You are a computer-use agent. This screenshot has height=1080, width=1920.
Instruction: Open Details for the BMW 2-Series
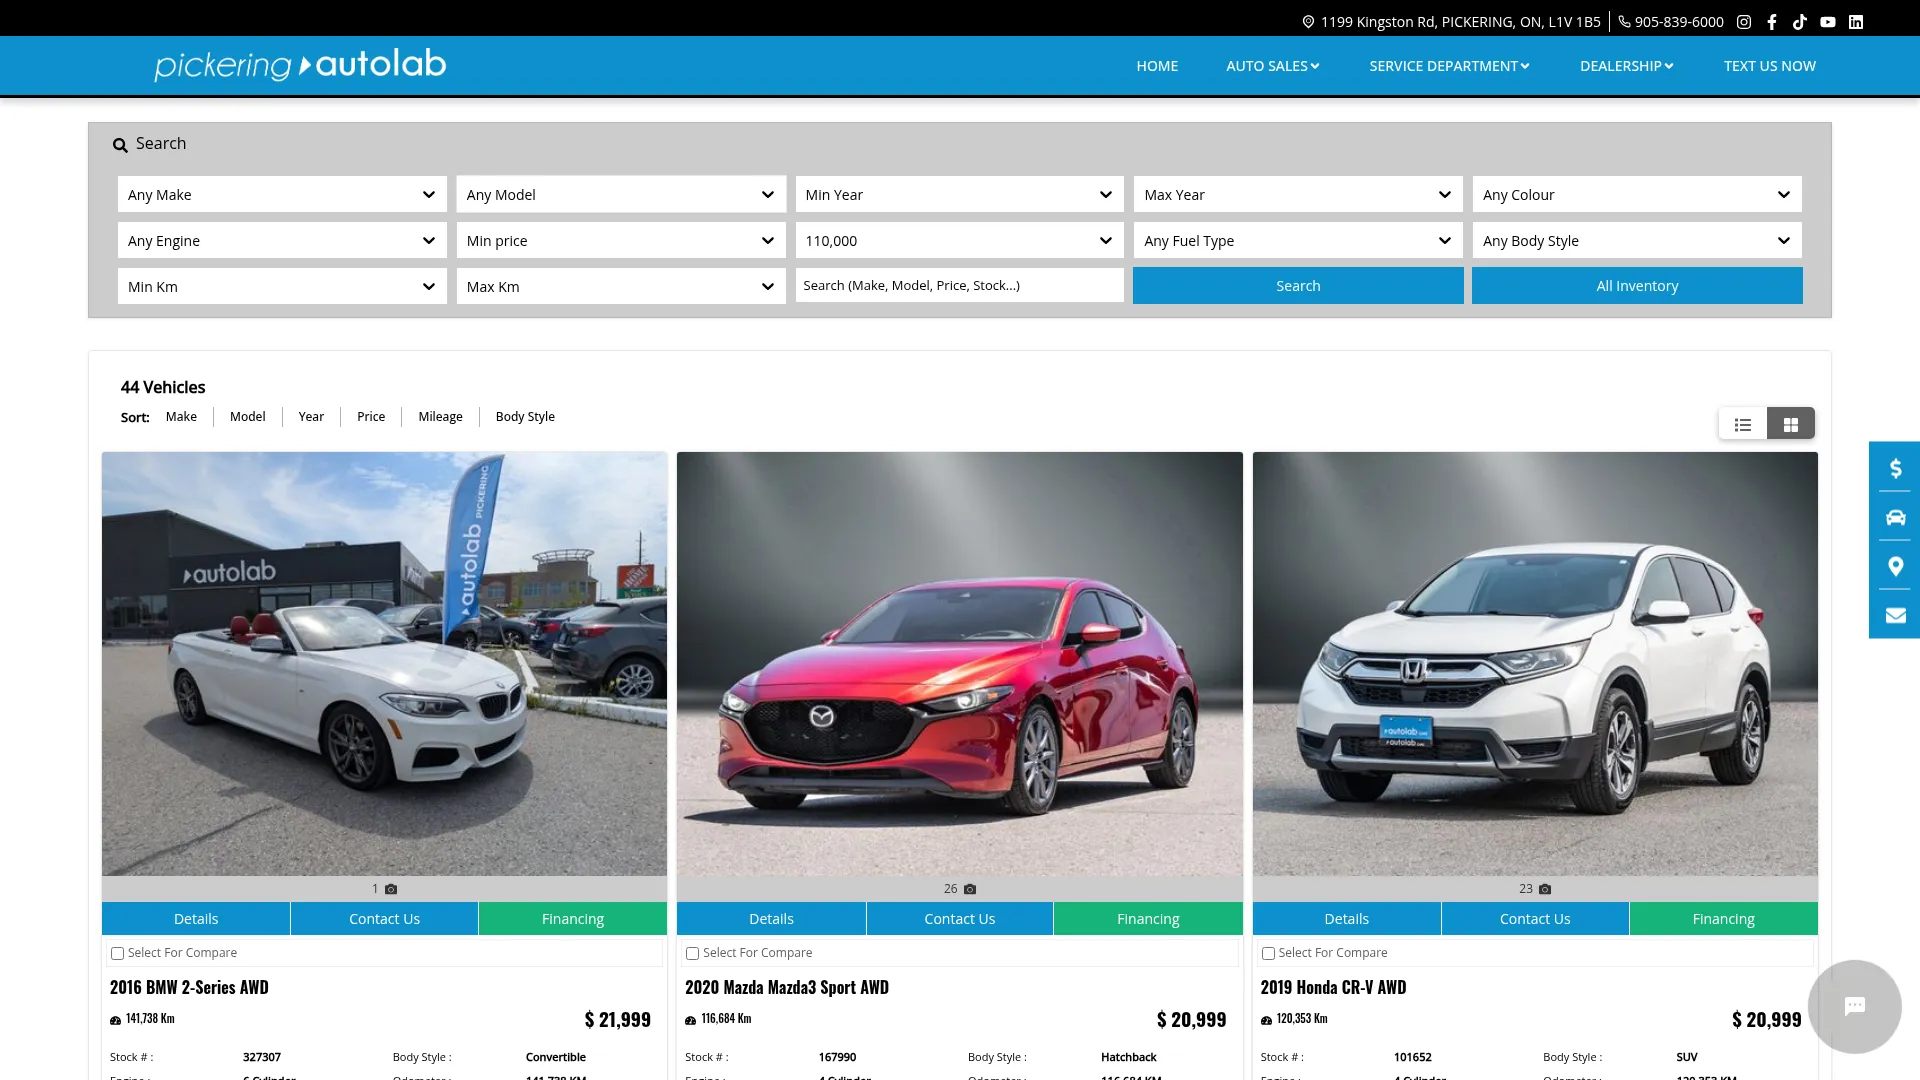pyautogui.click(x=196, y=919)
